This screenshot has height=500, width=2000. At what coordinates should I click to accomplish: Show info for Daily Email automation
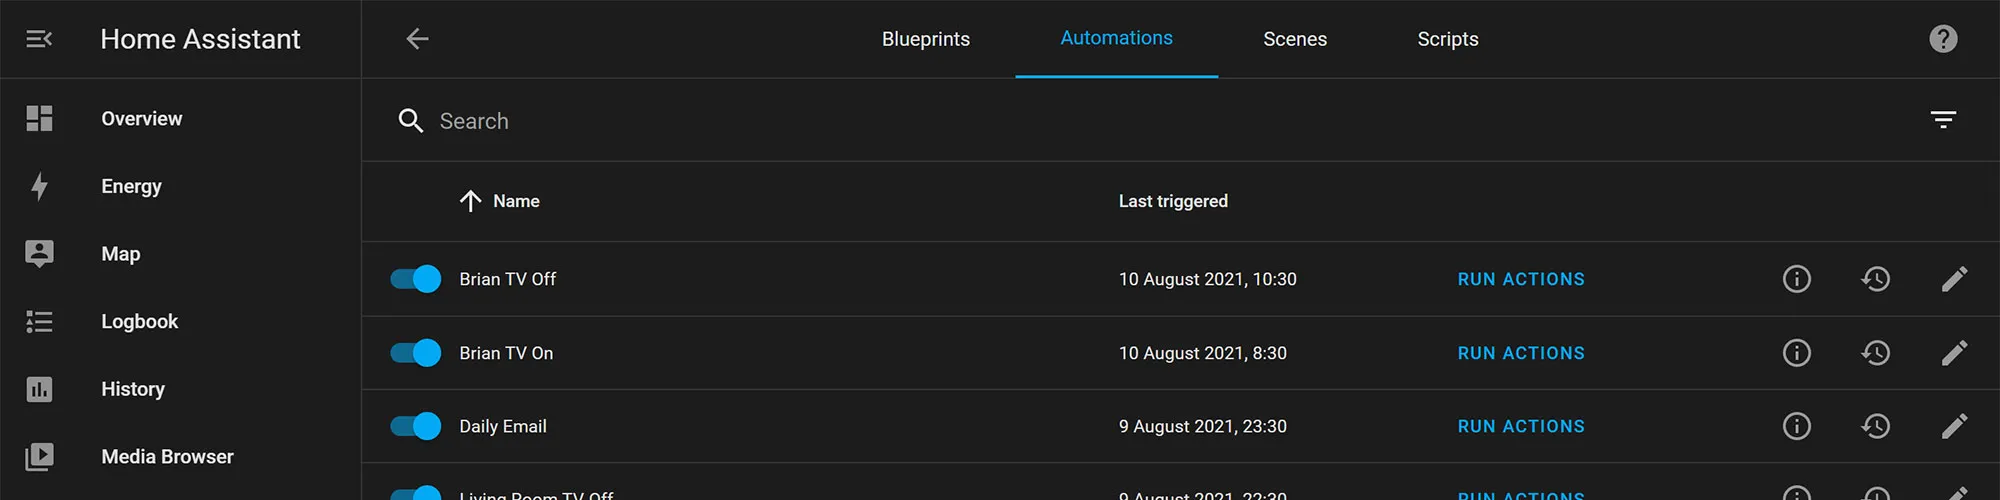coord(1796,426)
